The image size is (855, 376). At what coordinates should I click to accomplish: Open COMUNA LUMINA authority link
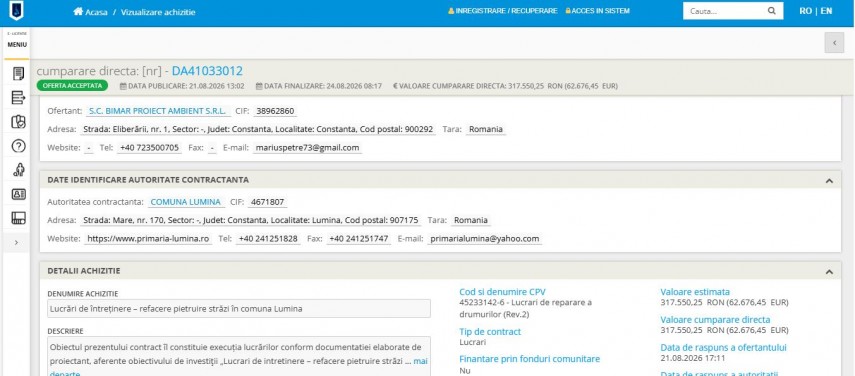coord(185,202)
